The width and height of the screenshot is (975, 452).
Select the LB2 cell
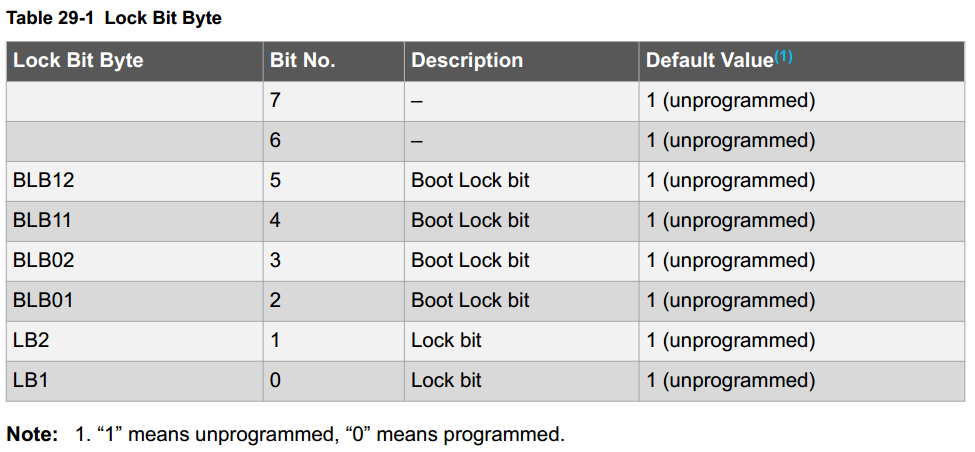coord(135,341)
